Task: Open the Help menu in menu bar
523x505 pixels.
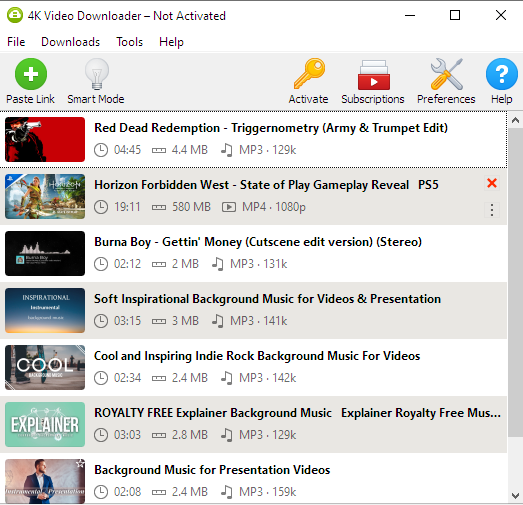Action: click(171, 42)
